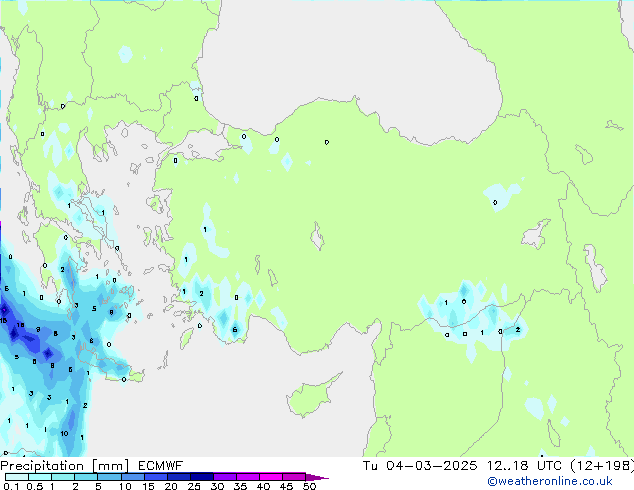Select the 30–35 mm purple legend box
634x490 pixels.
pyautogui.click(x=224, y=477)
